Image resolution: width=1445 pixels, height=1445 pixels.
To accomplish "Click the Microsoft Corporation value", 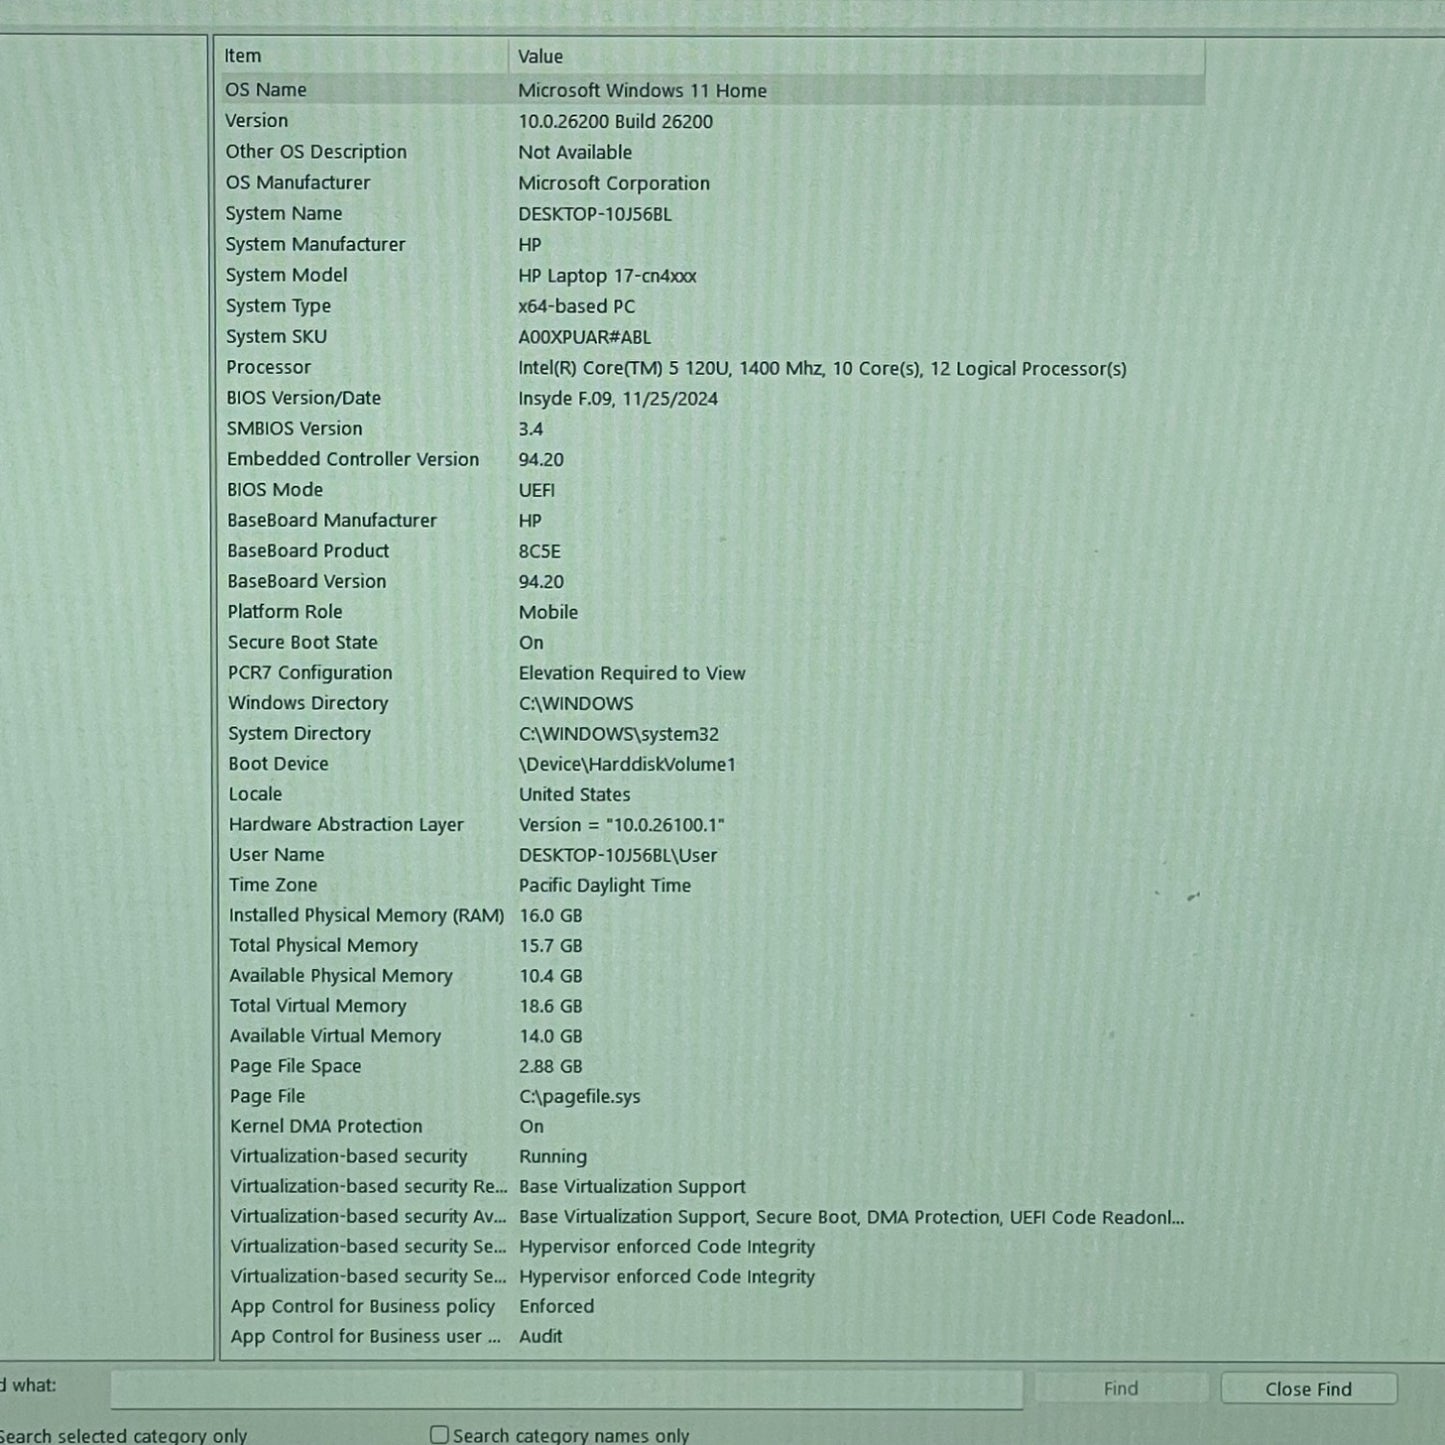I will tap(614, 183).
